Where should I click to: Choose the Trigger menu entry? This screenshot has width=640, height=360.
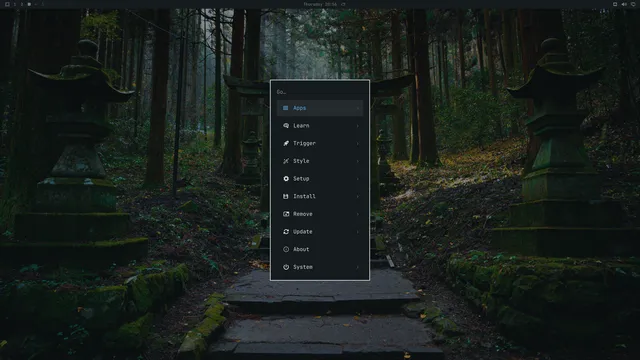[320, 143]
